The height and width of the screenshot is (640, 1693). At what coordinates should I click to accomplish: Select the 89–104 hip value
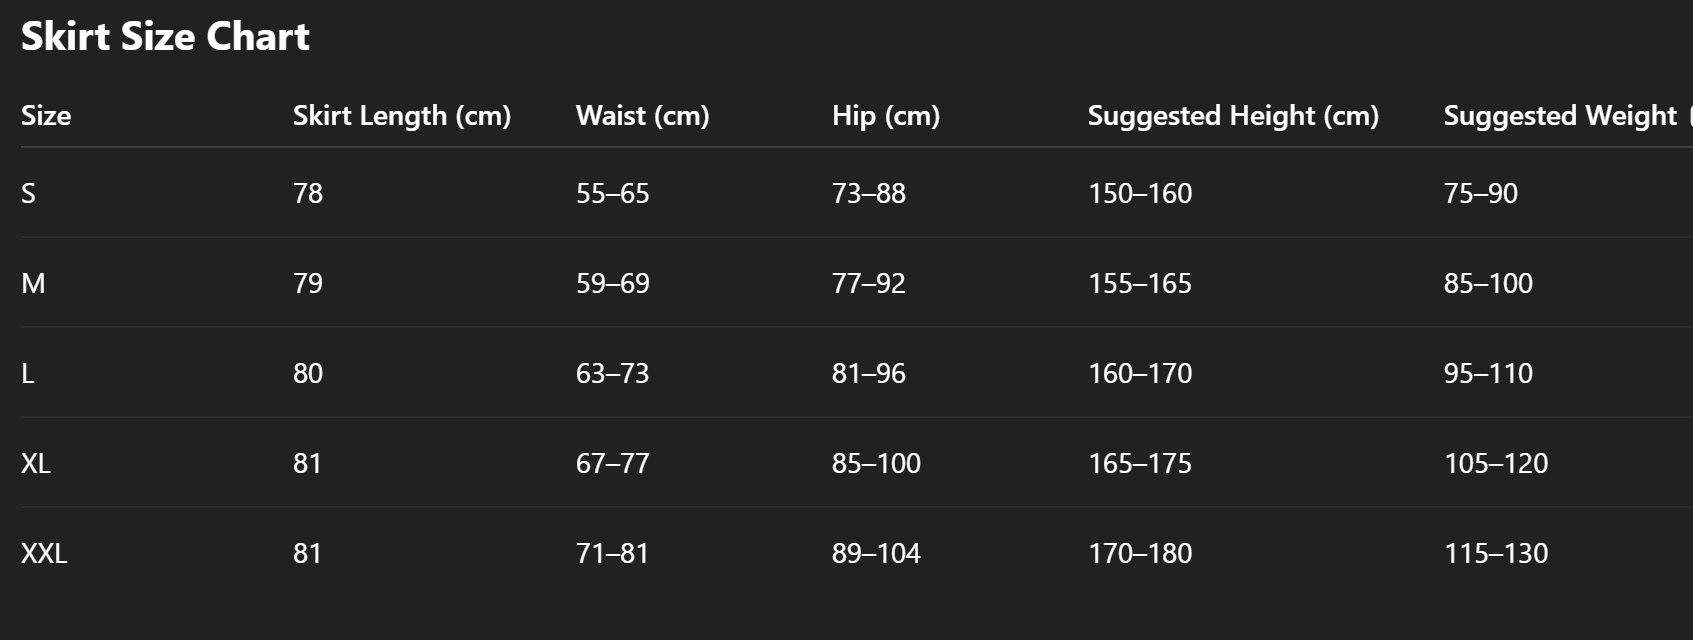pyautogui.click(x=876, y=553)
